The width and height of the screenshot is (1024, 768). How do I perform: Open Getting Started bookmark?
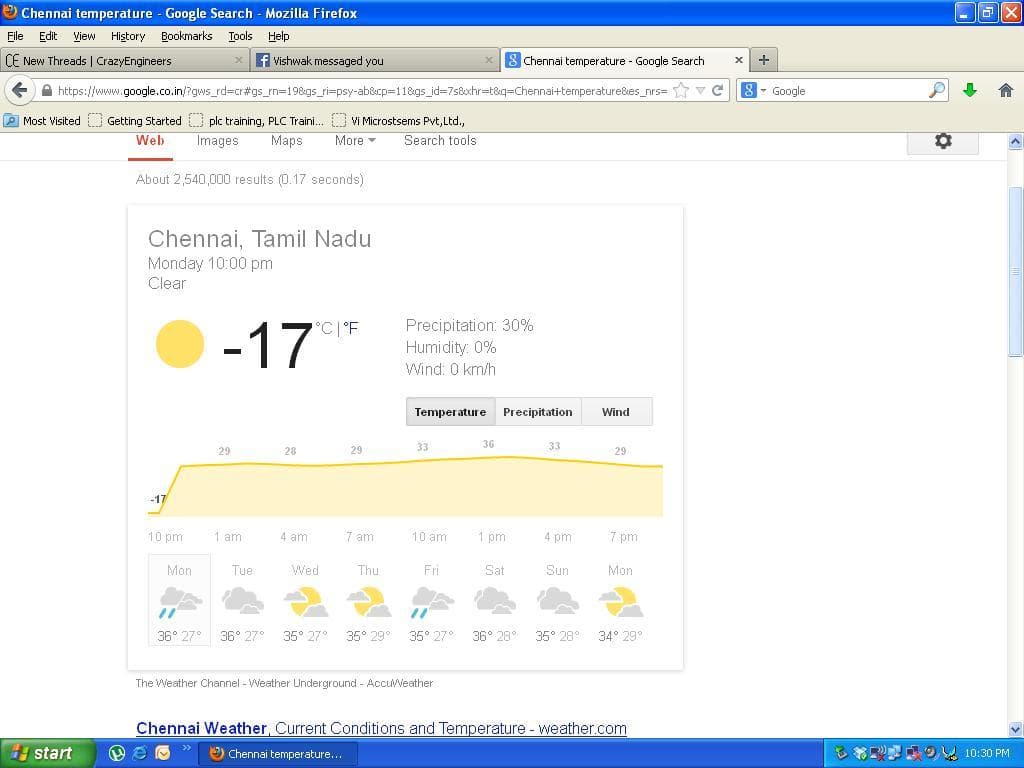pyautogui.click(x=135, y=121)
